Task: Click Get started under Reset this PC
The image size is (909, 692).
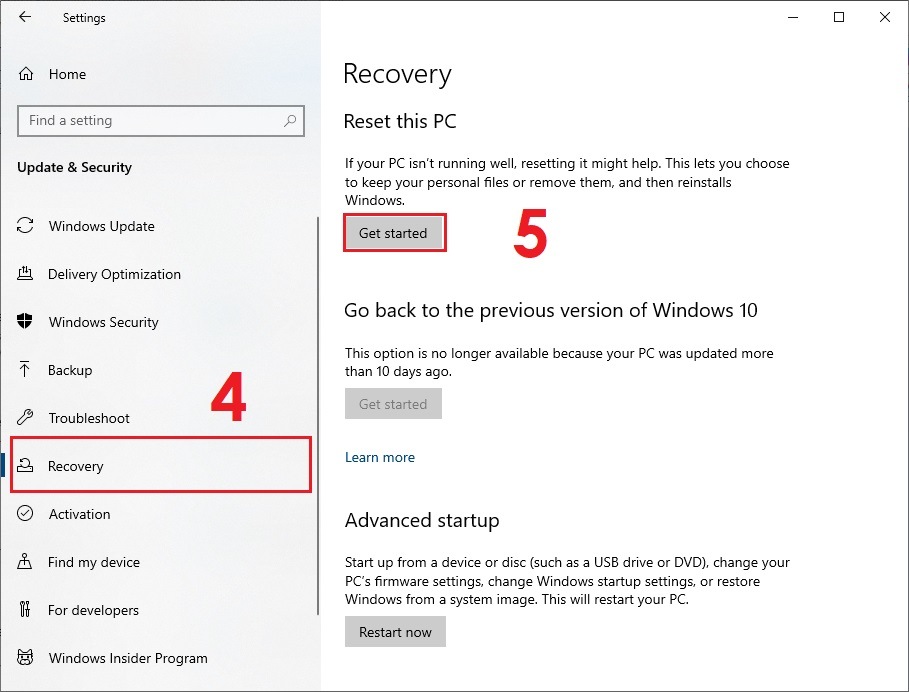Action: click(x=394, y=232)
